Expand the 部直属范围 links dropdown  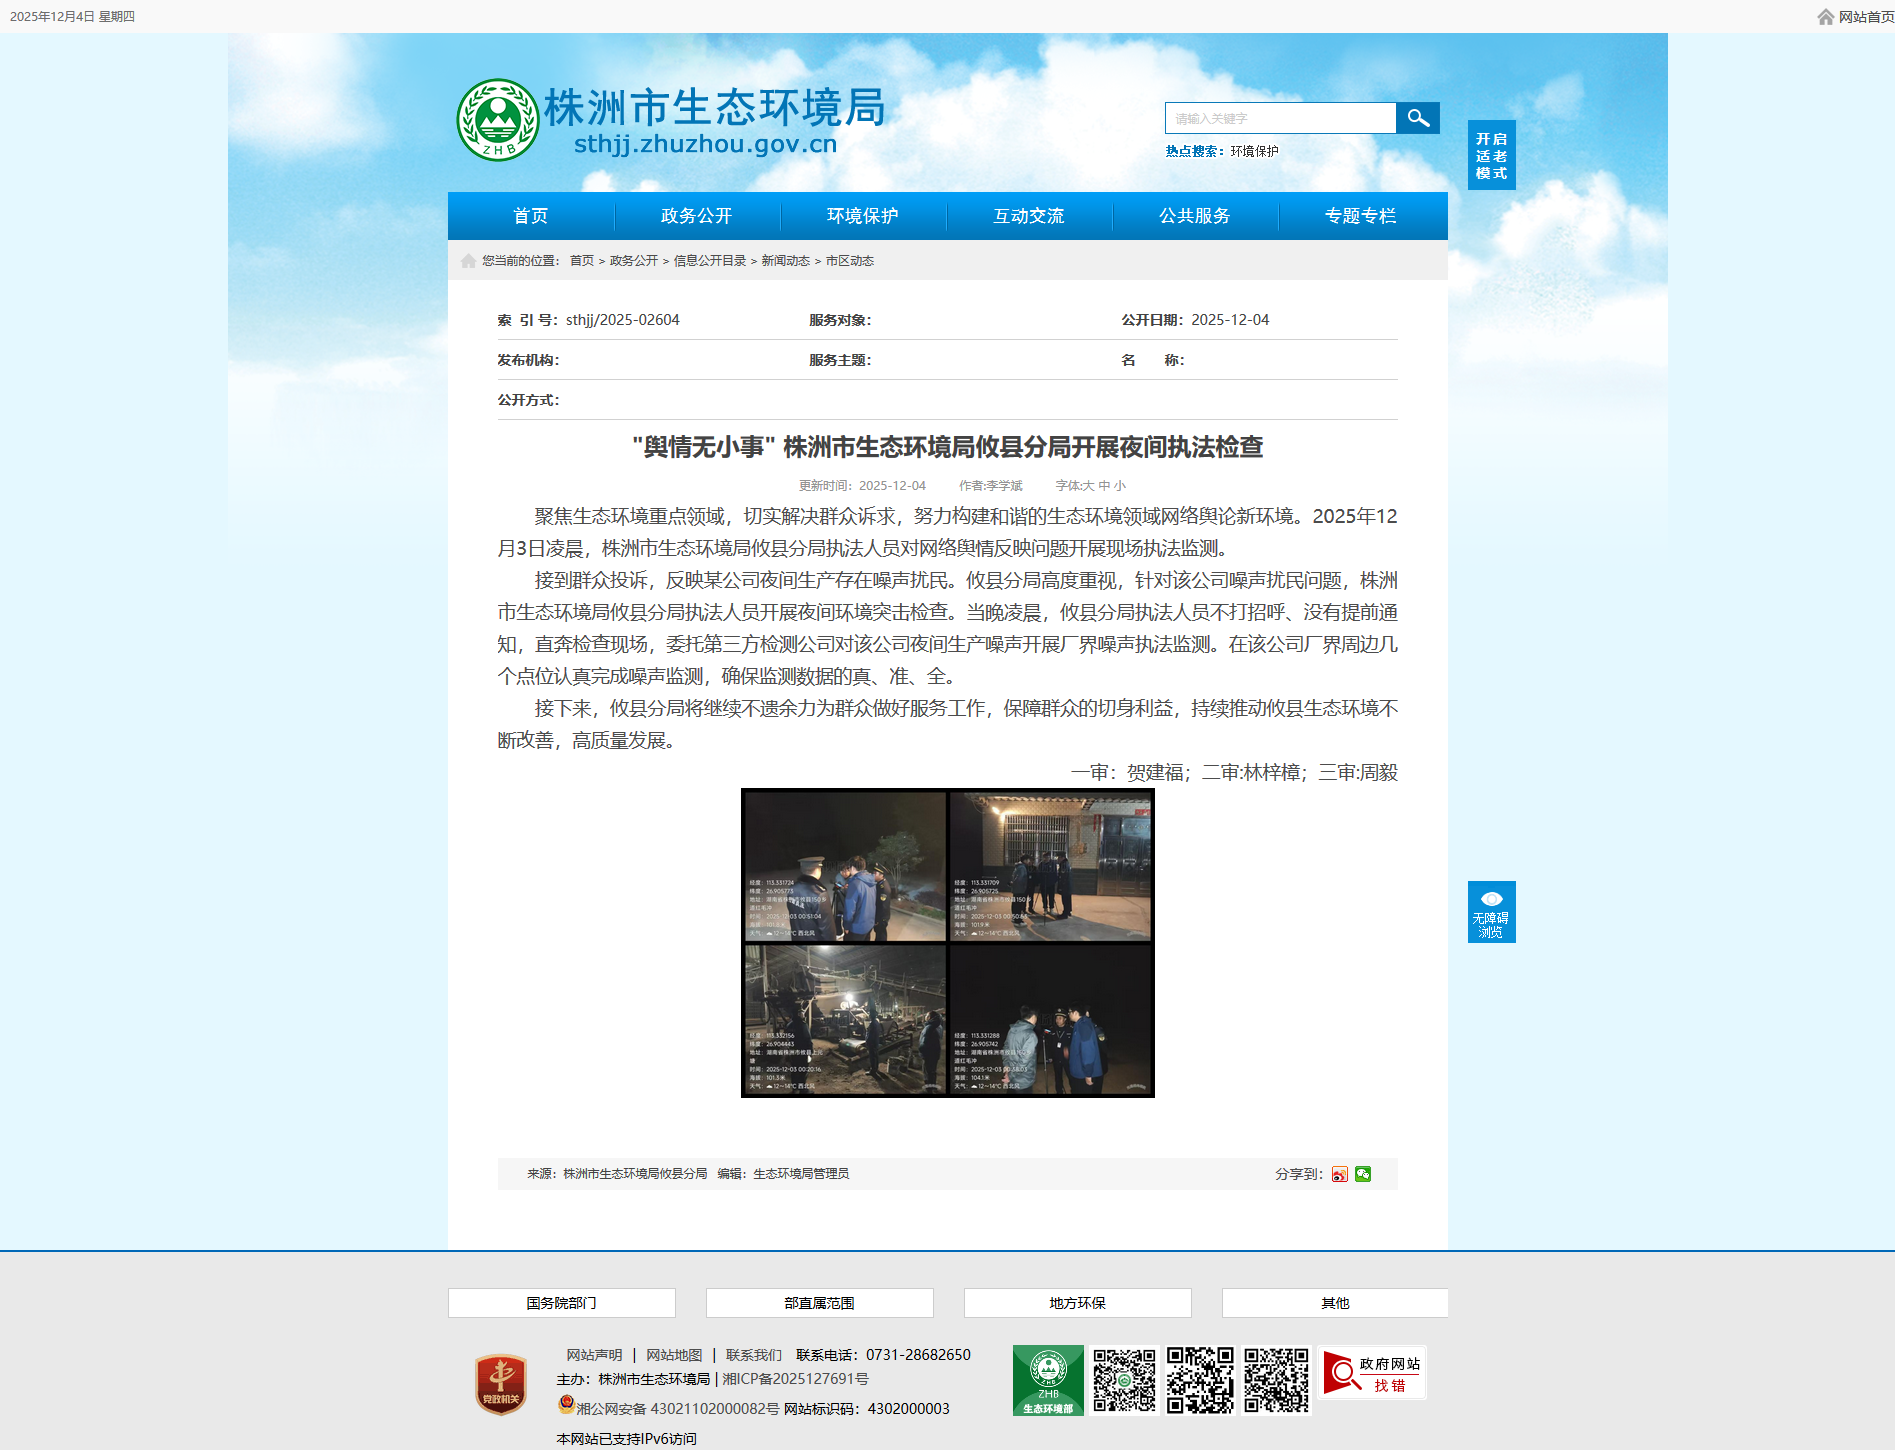point(819,1303)
